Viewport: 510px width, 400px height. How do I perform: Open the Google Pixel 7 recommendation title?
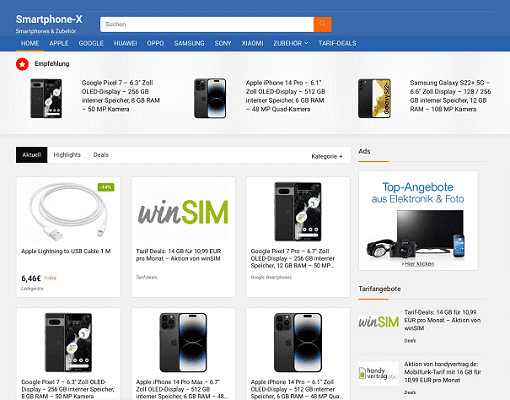(x=121, y=96)
